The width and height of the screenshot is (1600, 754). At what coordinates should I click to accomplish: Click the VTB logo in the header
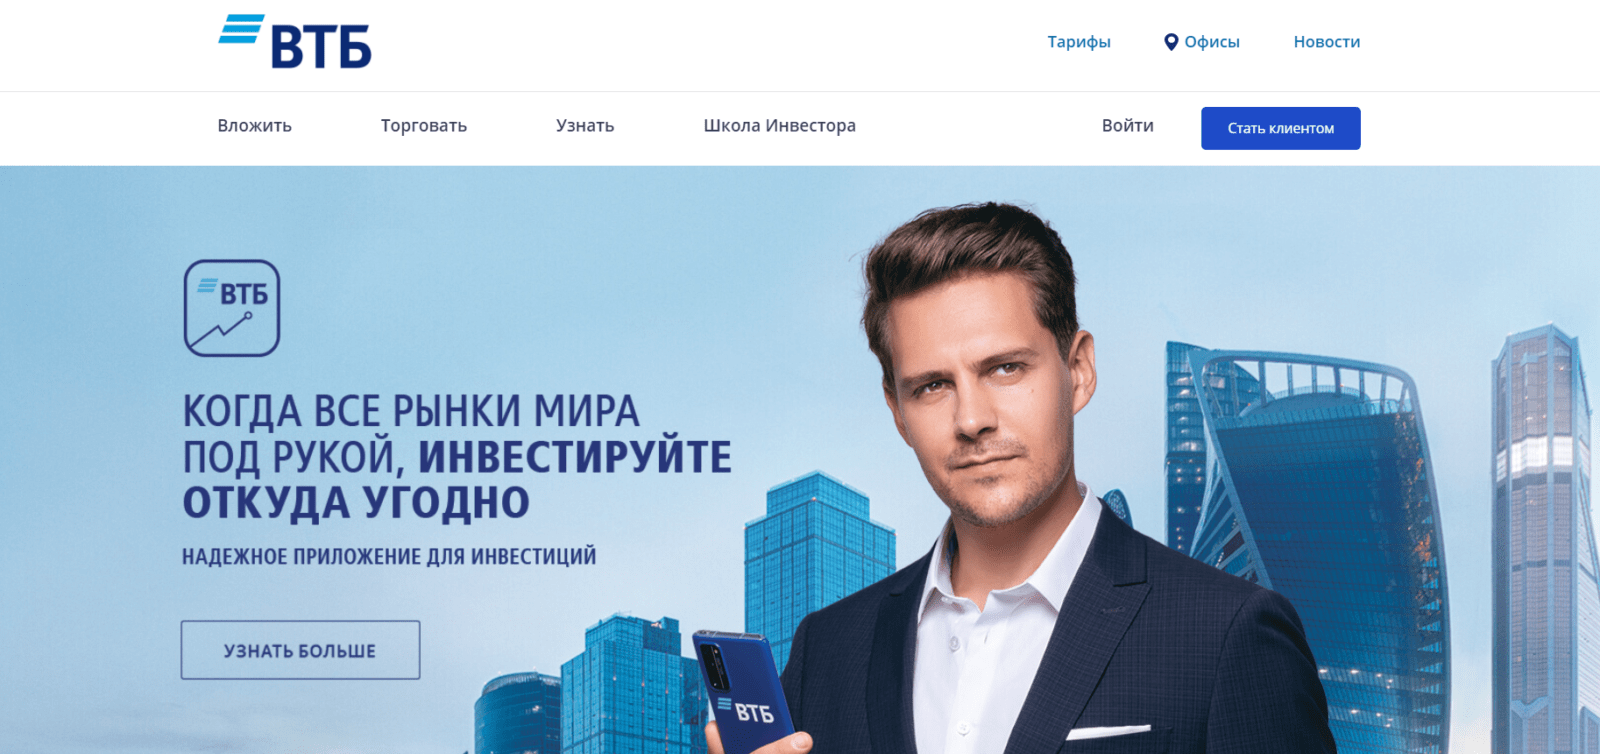(295, 41)
